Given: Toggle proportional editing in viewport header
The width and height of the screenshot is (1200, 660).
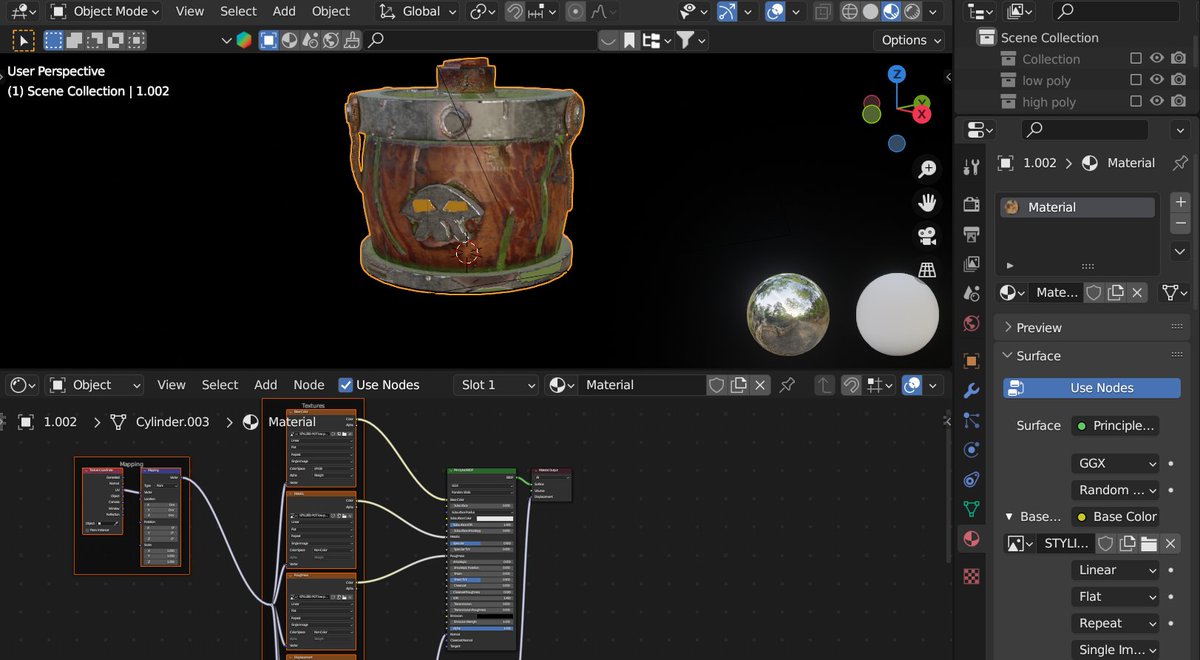Looking at the screenshot, I should tap(576, 12).
